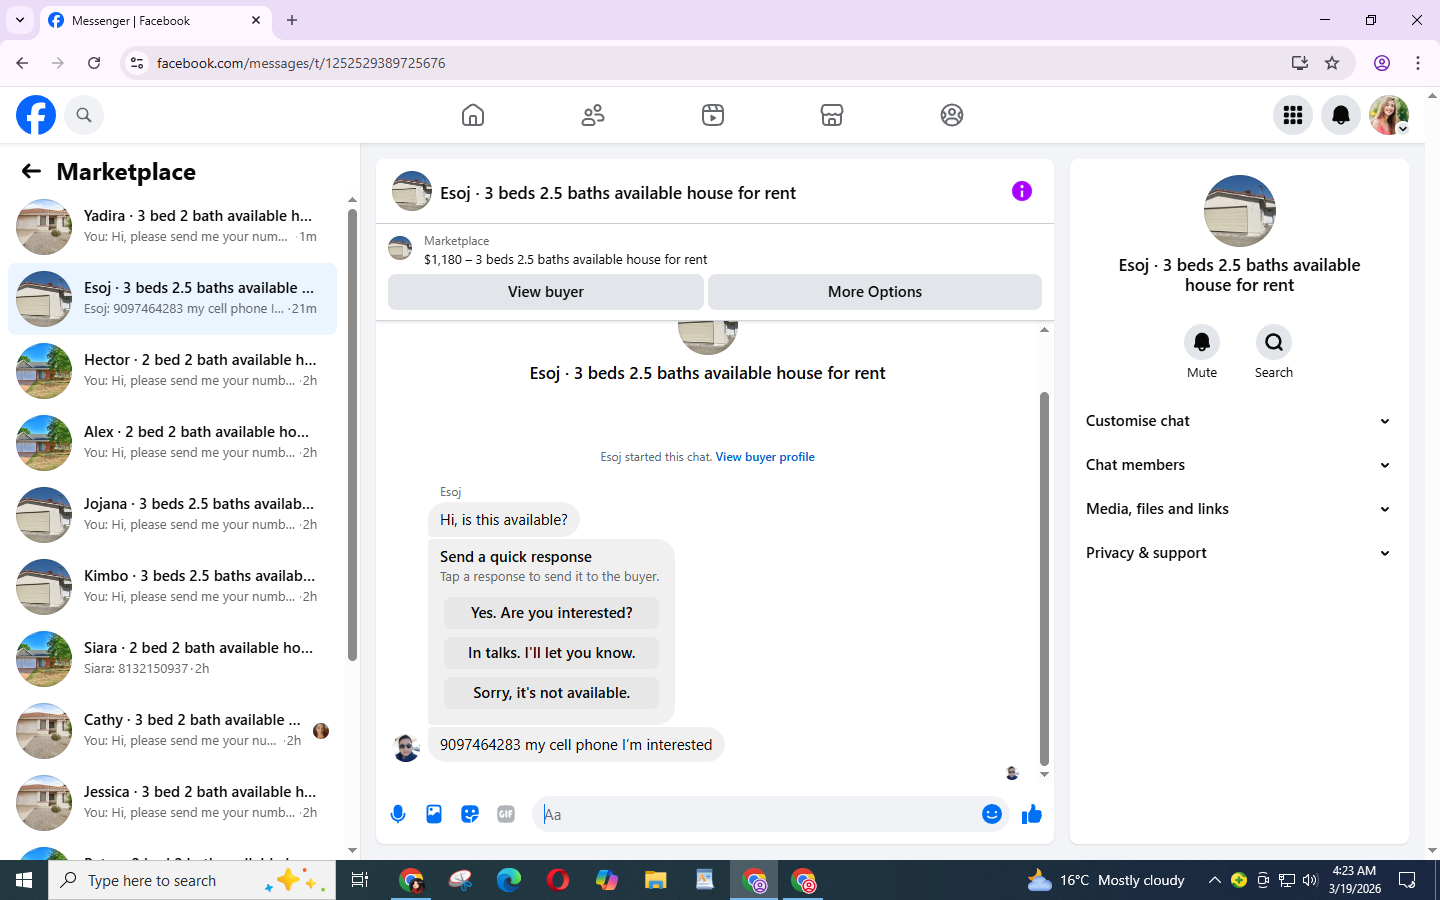Image resolution: width=1440 pixels, height=900 pixels.
Task: Expand the Customise chat section
Action: (x=1239, y=421)
